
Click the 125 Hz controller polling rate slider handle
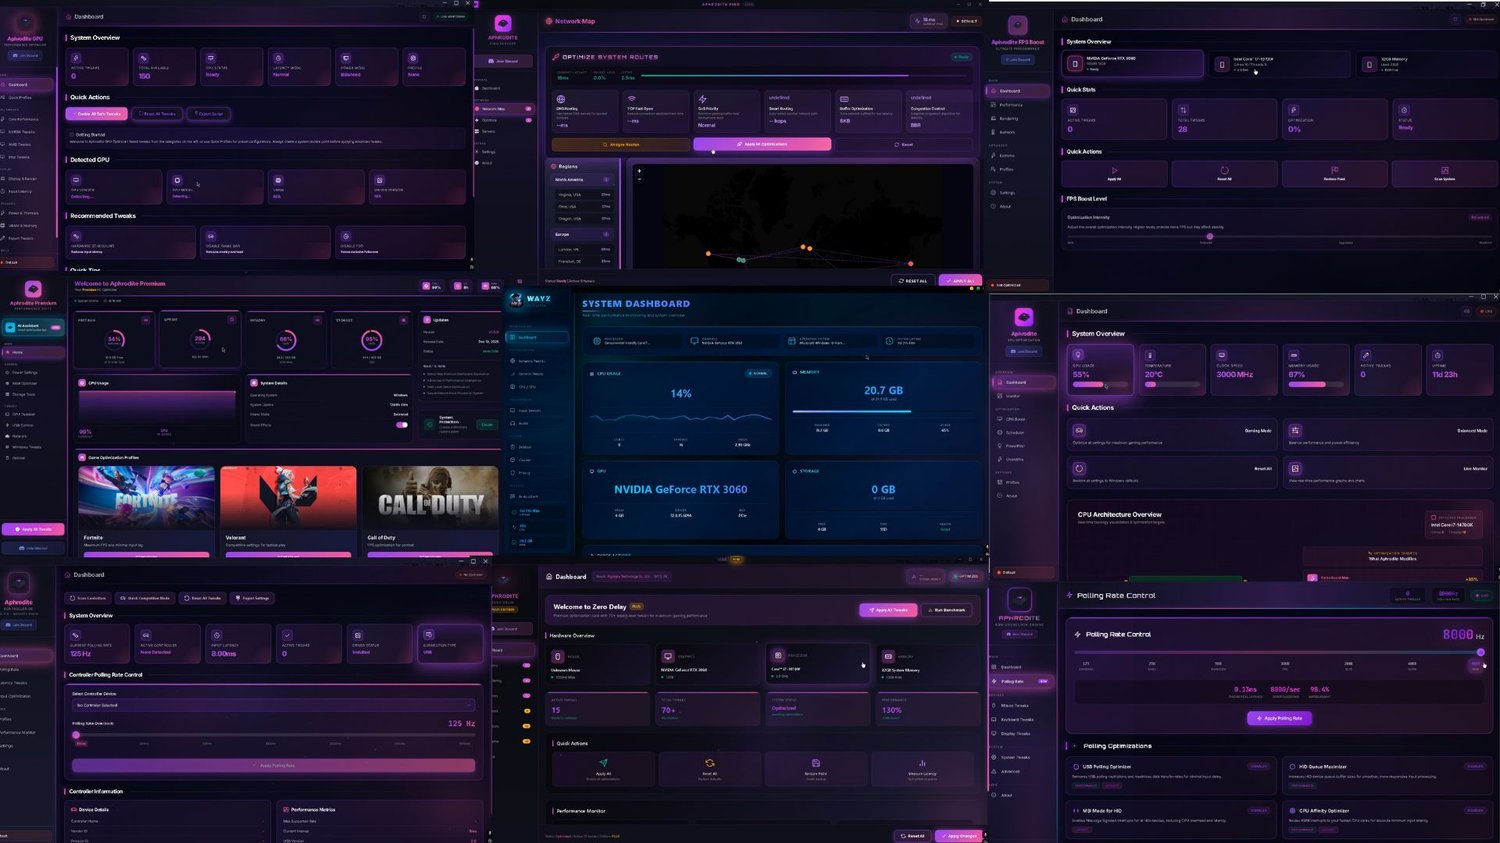(76, 735)
